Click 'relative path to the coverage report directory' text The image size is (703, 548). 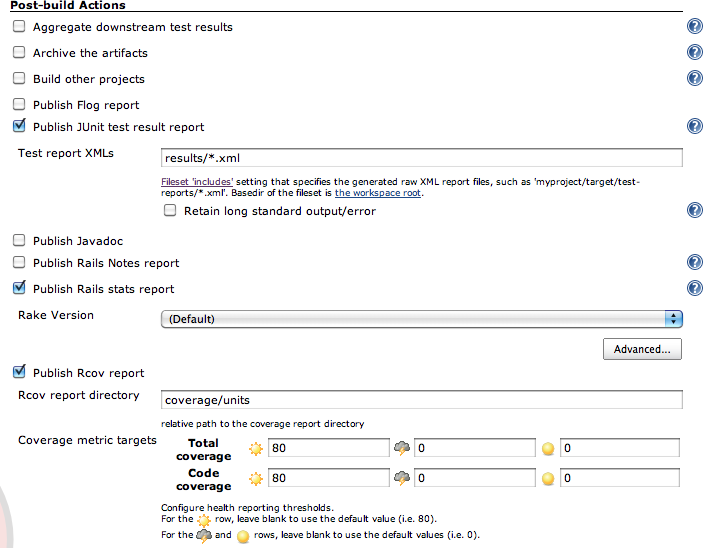(262, 424)
